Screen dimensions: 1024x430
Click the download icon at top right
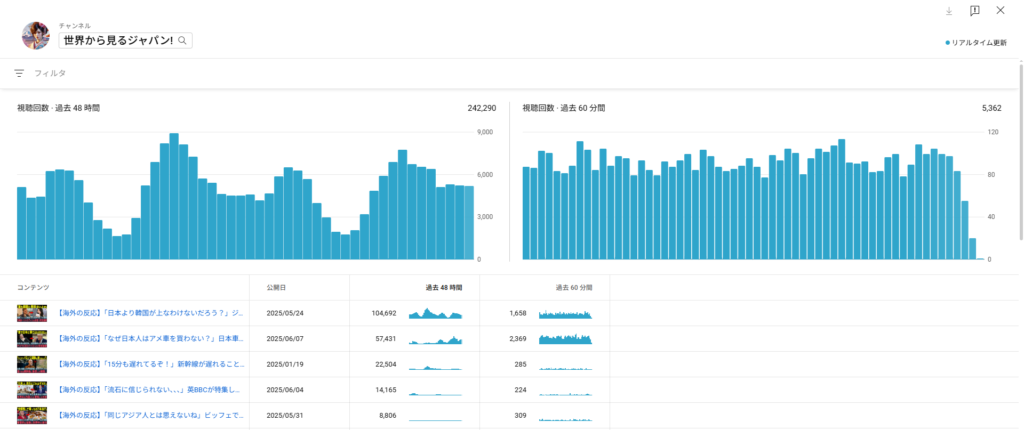coord(948,11)
